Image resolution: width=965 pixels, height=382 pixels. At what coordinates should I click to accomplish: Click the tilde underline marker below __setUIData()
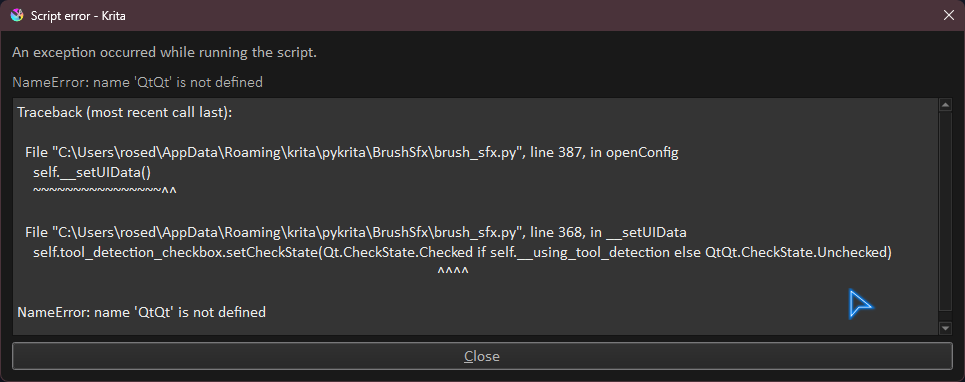click(x=105, y=191)
